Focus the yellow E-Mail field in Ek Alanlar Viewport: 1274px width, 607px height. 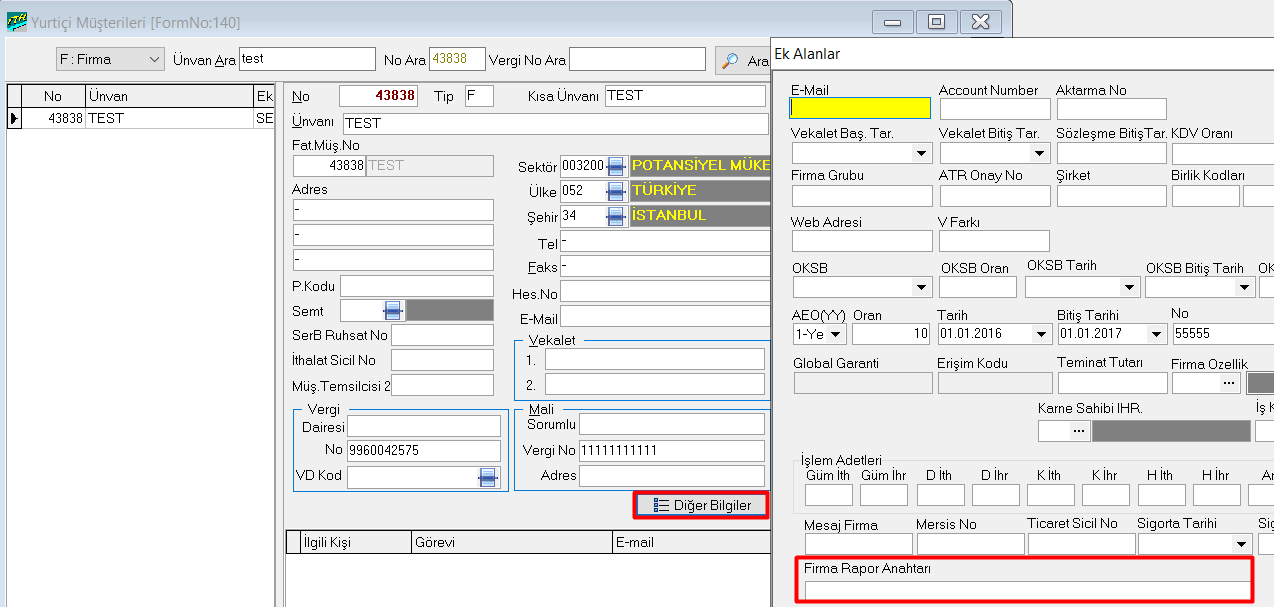860,108
